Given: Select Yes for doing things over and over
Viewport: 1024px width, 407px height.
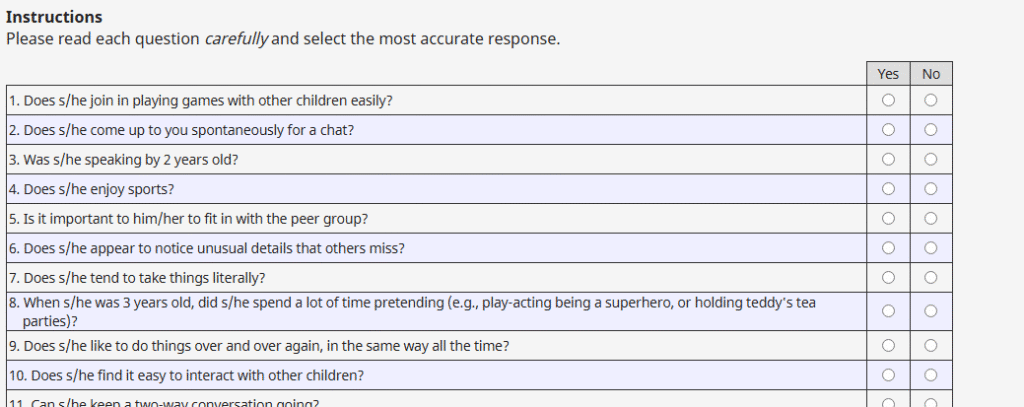Looking at the screenshot, I should pyautogui.click(x=887, y=346).
